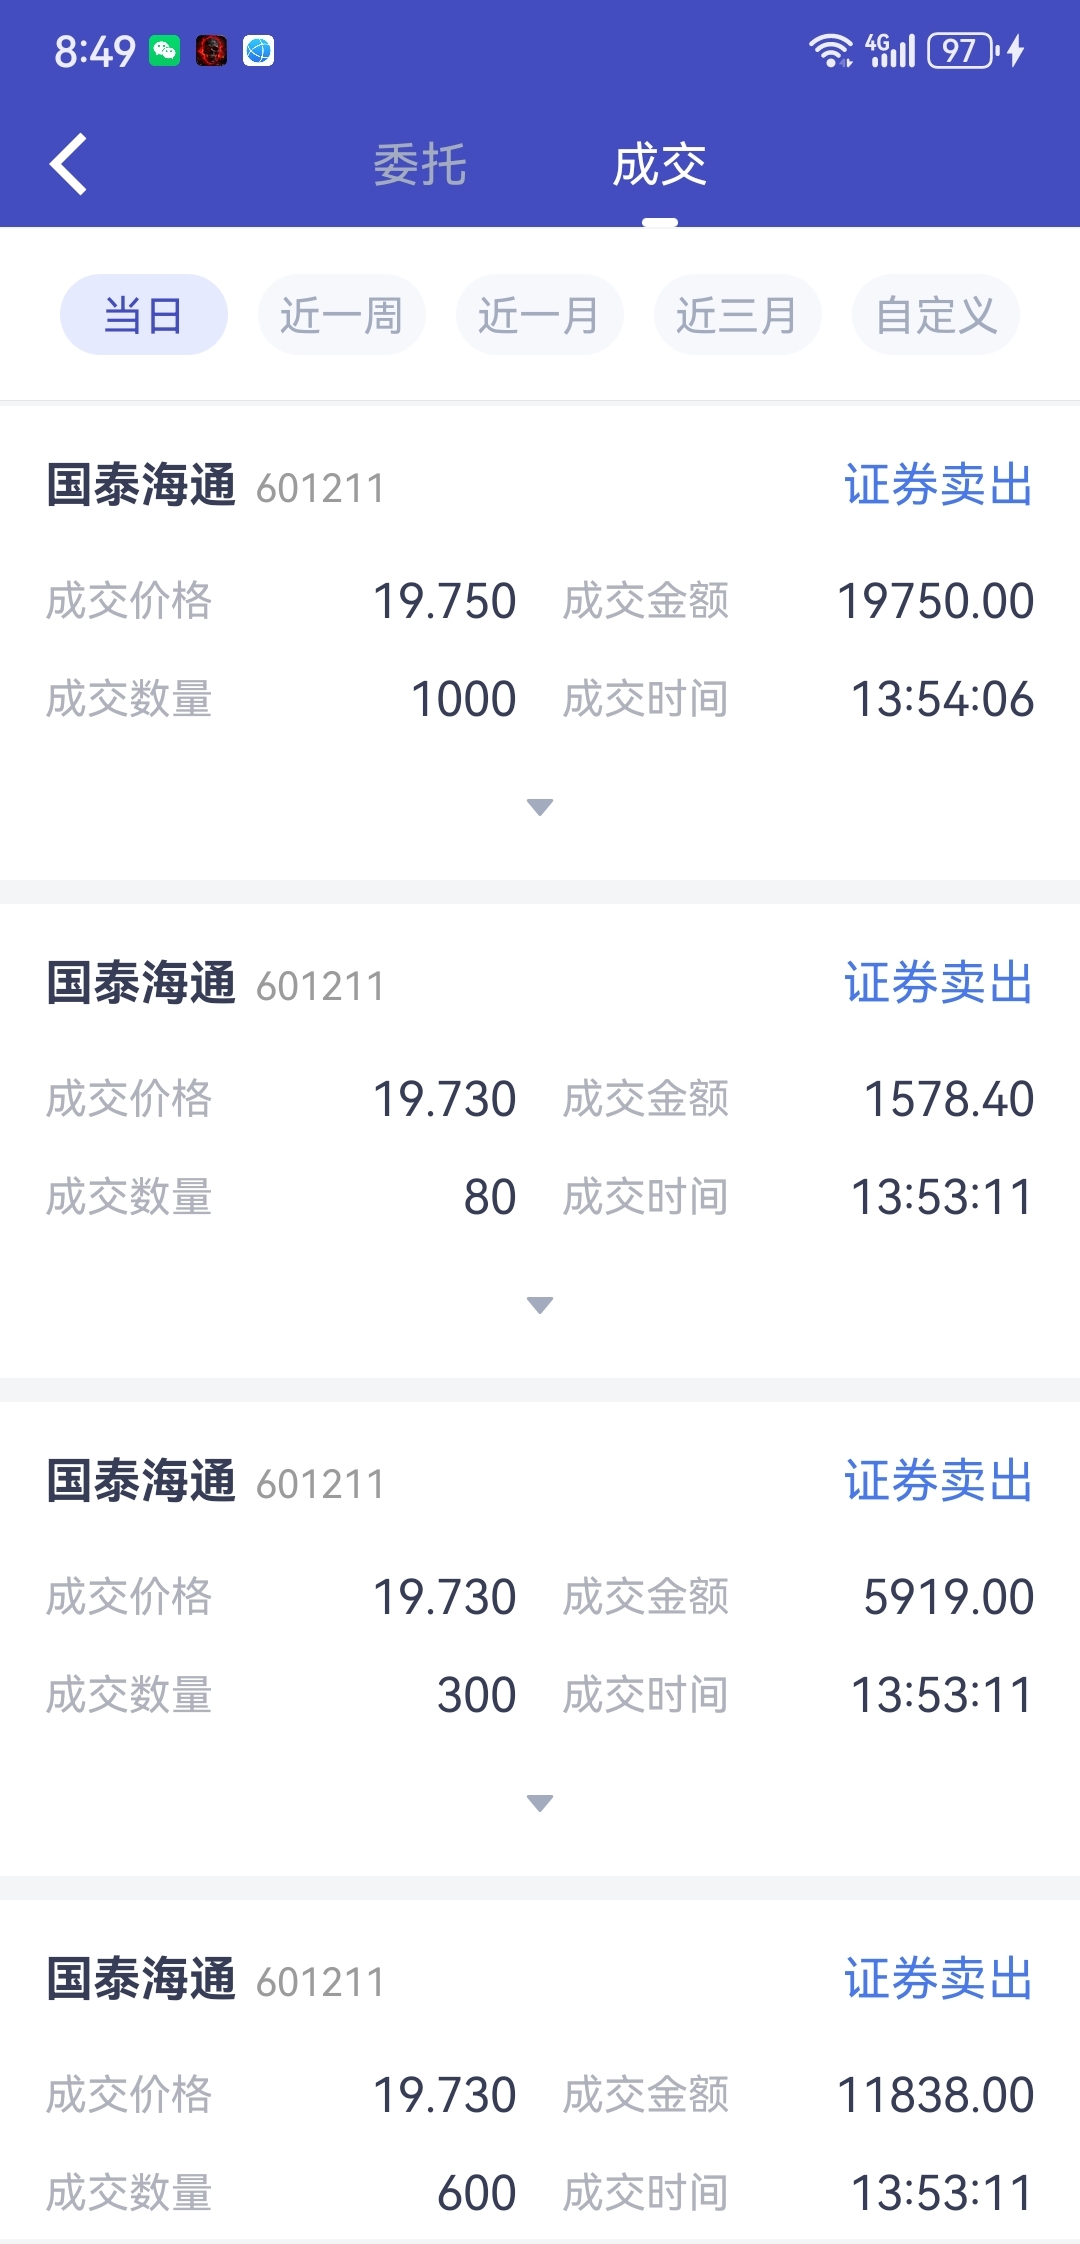Image resolution: width=1080 pixels, height=2244 pixels.
Task: Select the 近一周 date filter
Action: pyautogui.click(x=342, y=315)
